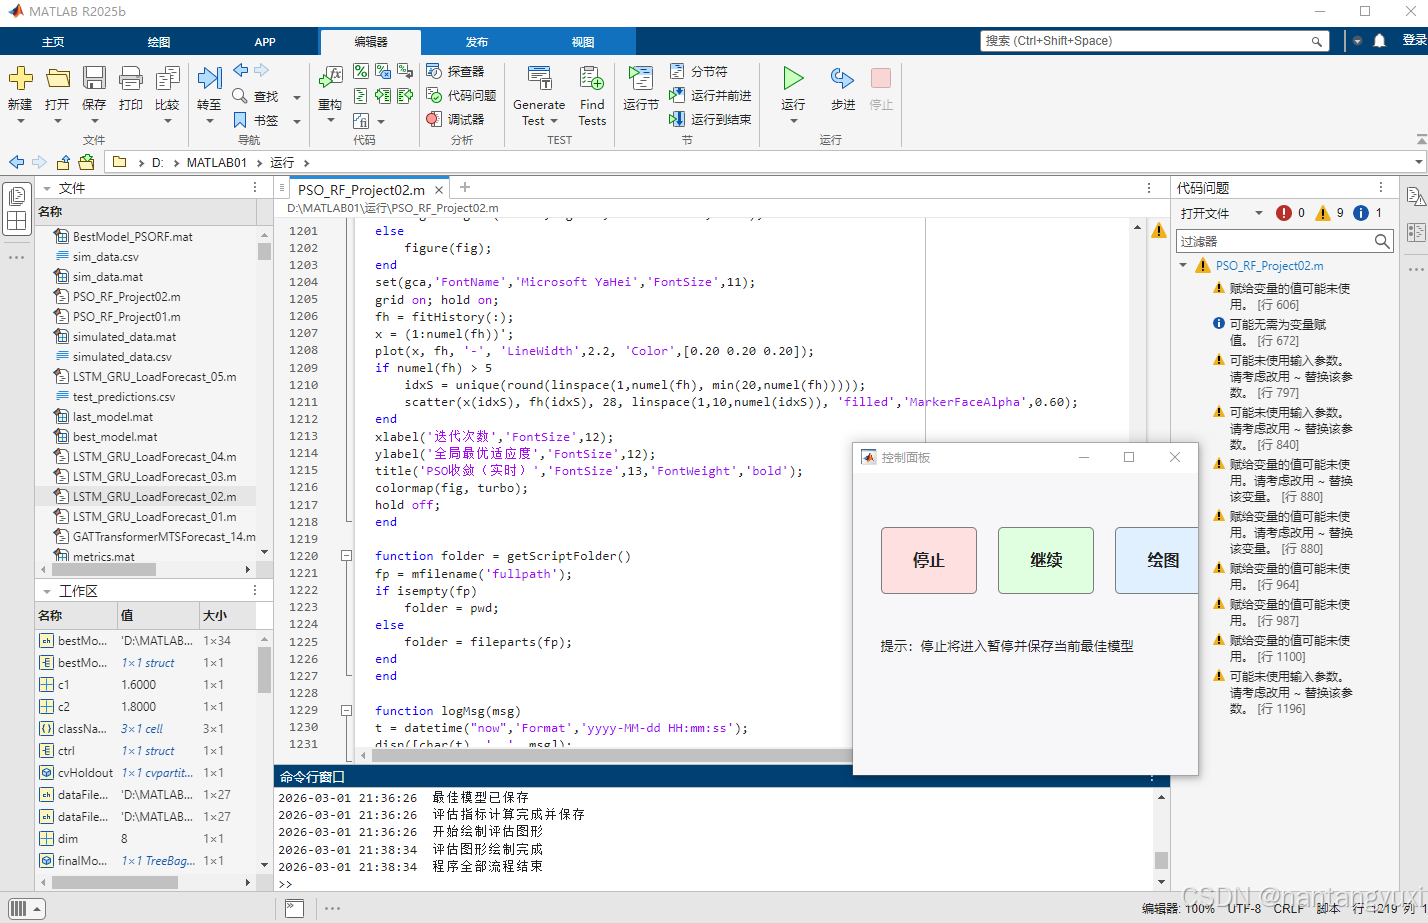Save file using the 保存 icon
The height and width of the screenshot is (923, 1428).
pyautogui.click(x=94, y=78)
